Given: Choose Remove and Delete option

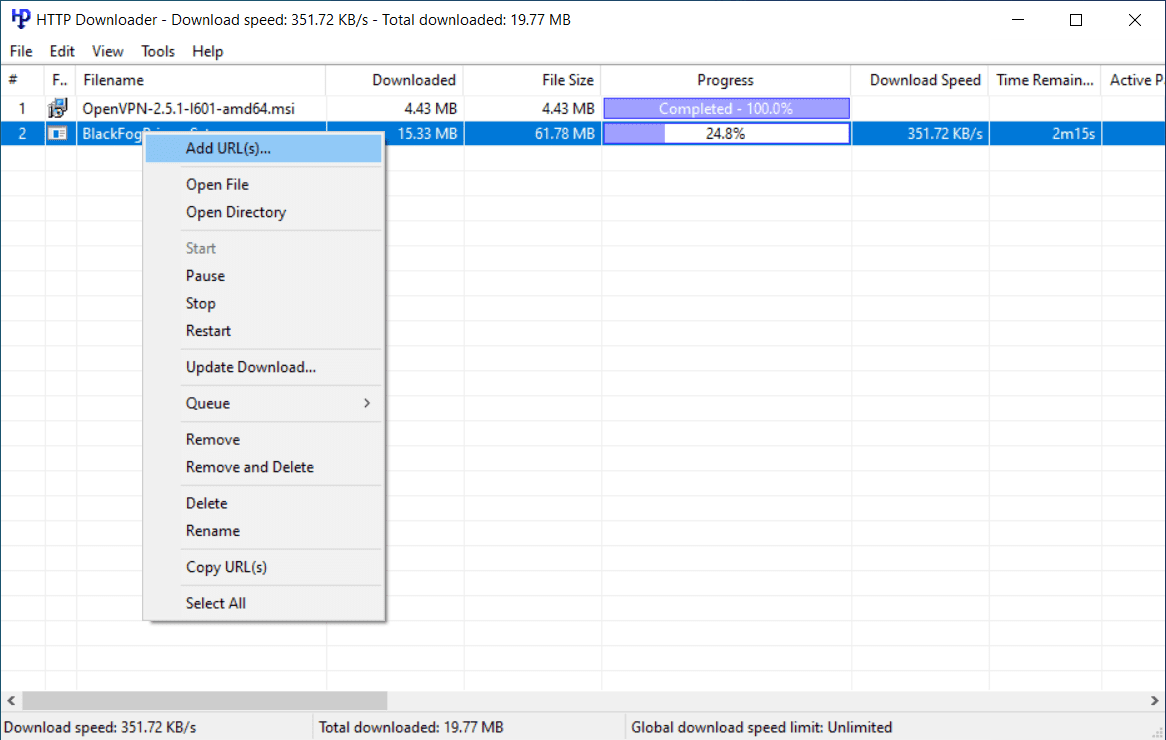Looking at the screenshot, I should click(264, 467).
